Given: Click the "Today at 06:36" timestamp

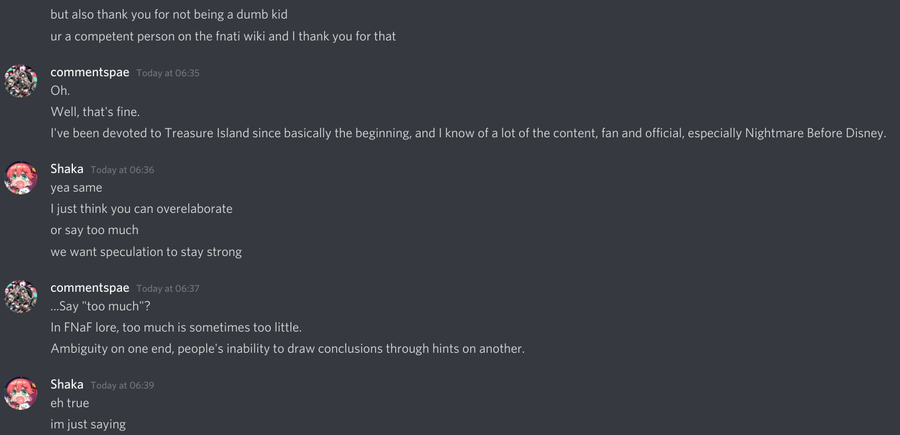Looking at the screenshot, I should pyautogui.click(x=122, y=170).
